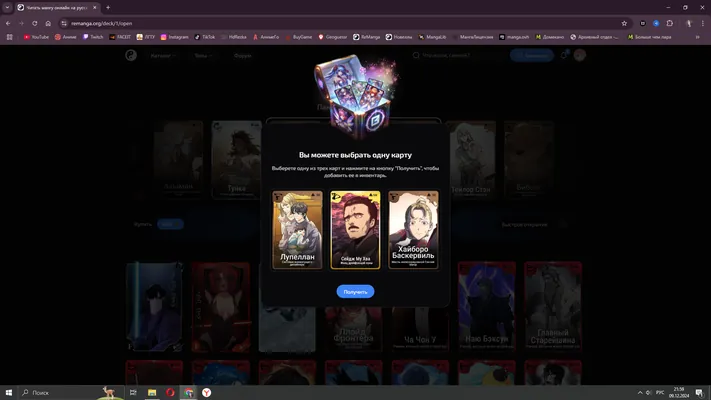Open the ReManga bookmark
Screen dimensions: 711x400
pyautogui.click(x=367, y=37)
